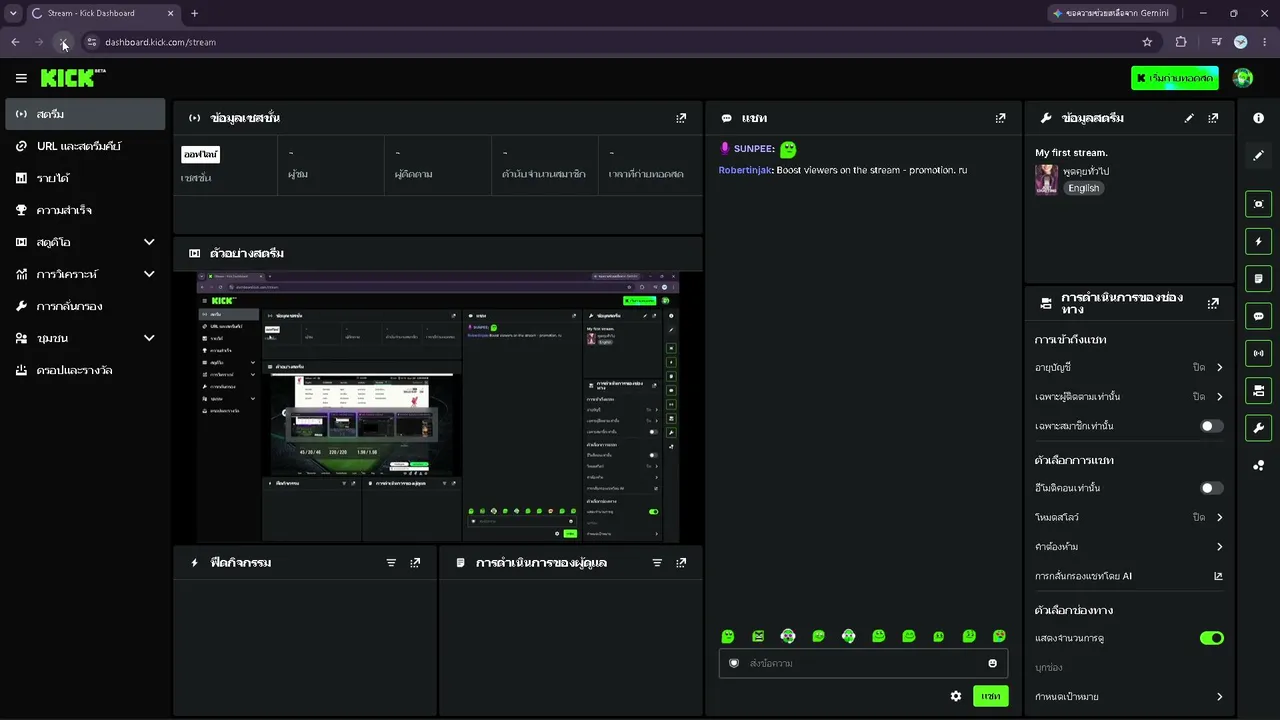Image resolution: width=1280 pixels, height=720 pixels.
Task: Focus the chat message input field
Action: pyautogui.click(x=863, y=663)
